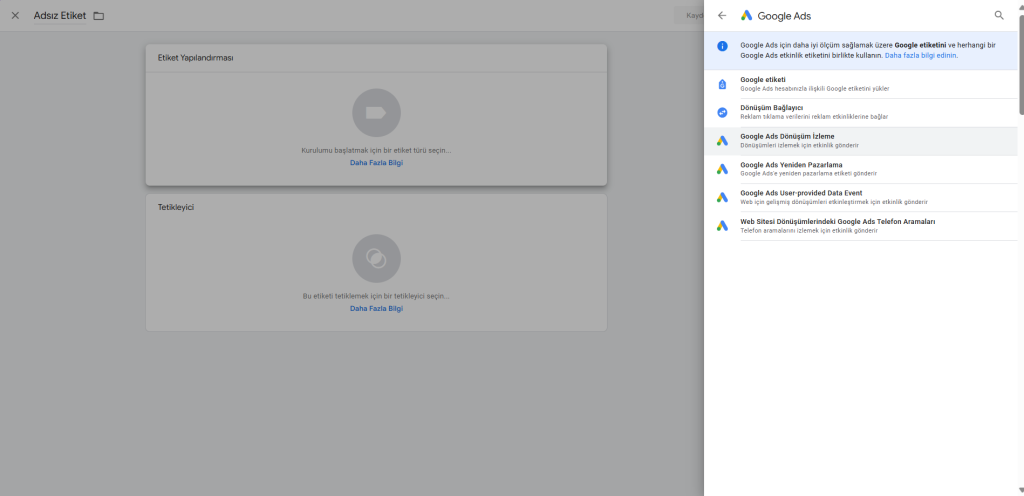
Task: Open the Daha fazla bilgi edinin link
Action: pos(921,56)
